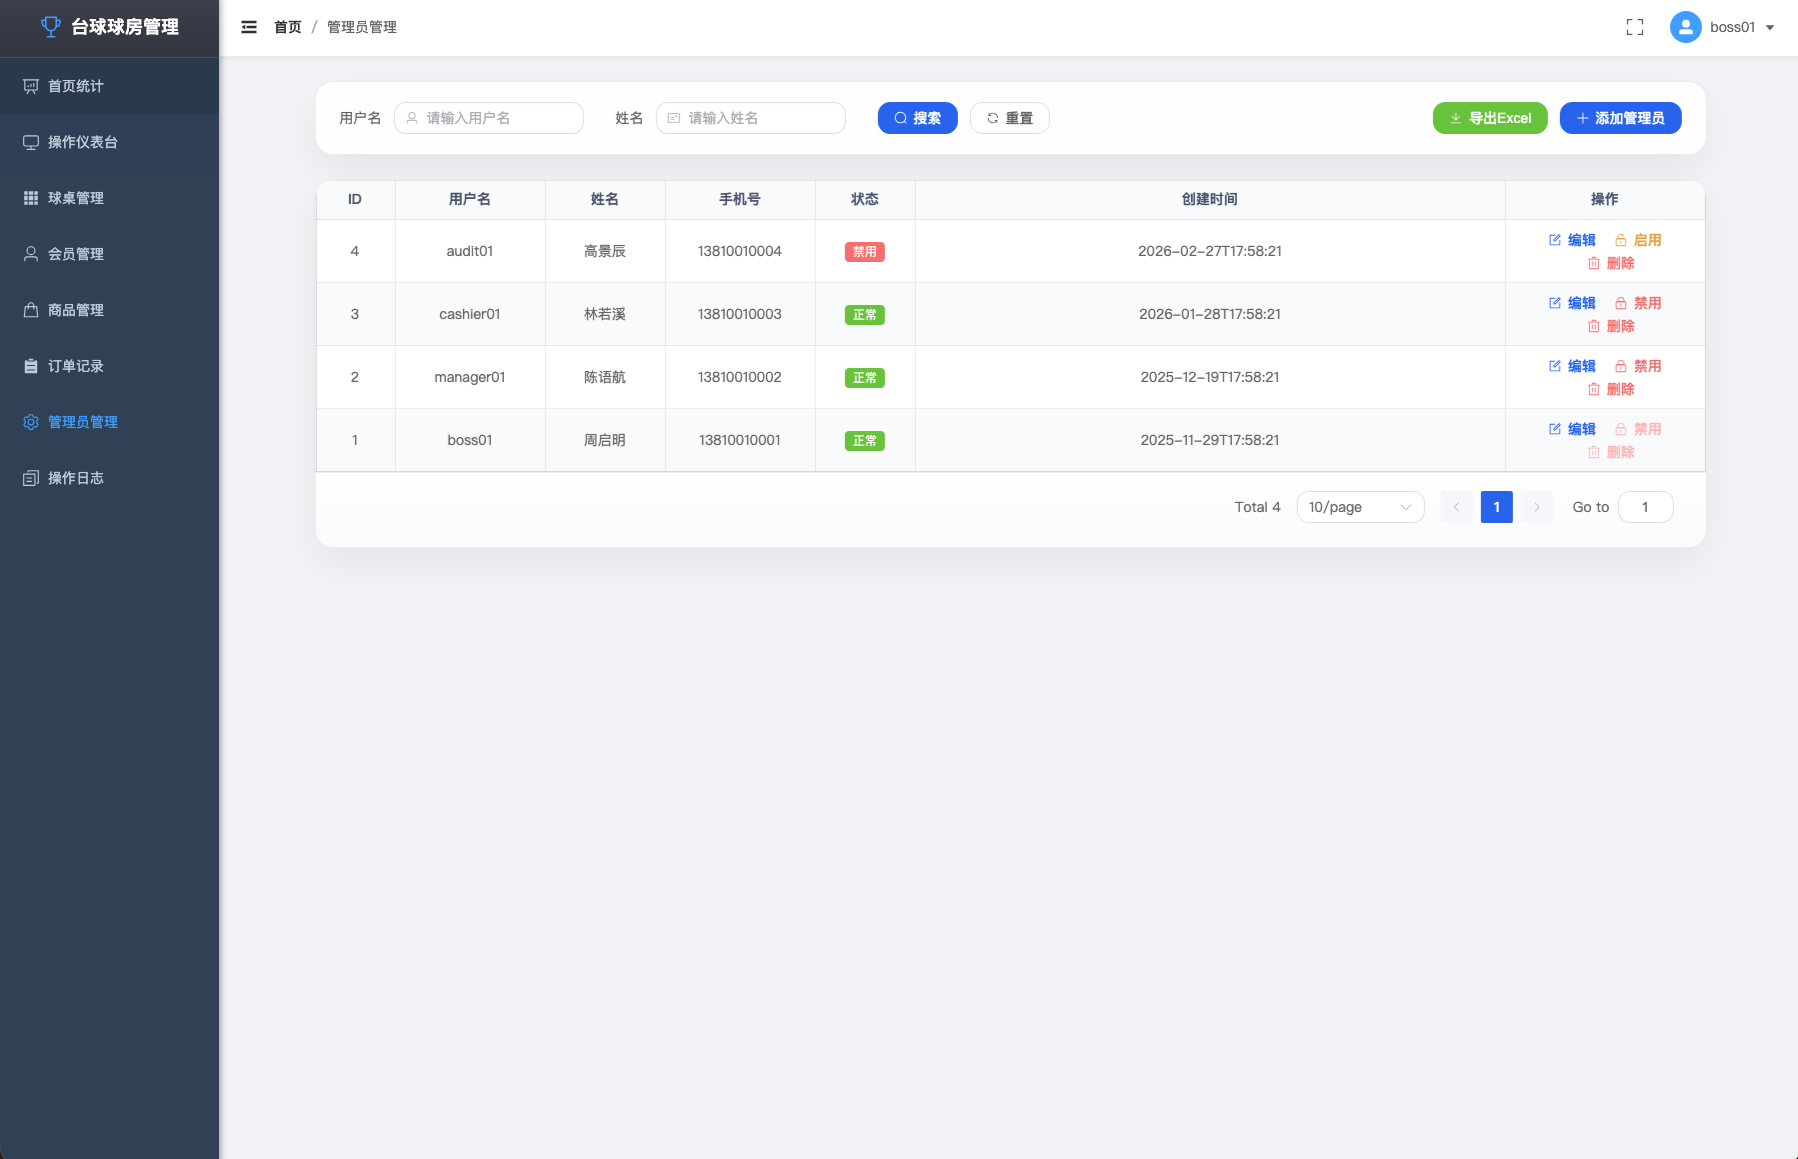Click the 搜索 button
1798x1159 pixels.
pyautogui.click(x=918, y=118)
